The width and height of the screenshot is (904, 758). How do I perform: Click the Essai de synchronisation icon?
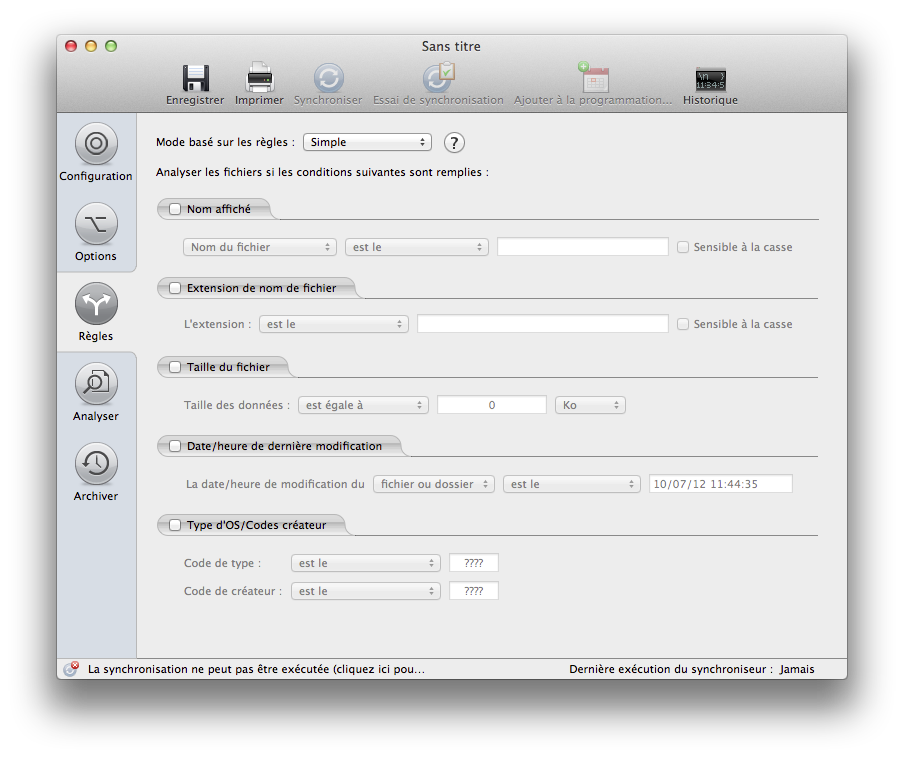pos(438,78)
